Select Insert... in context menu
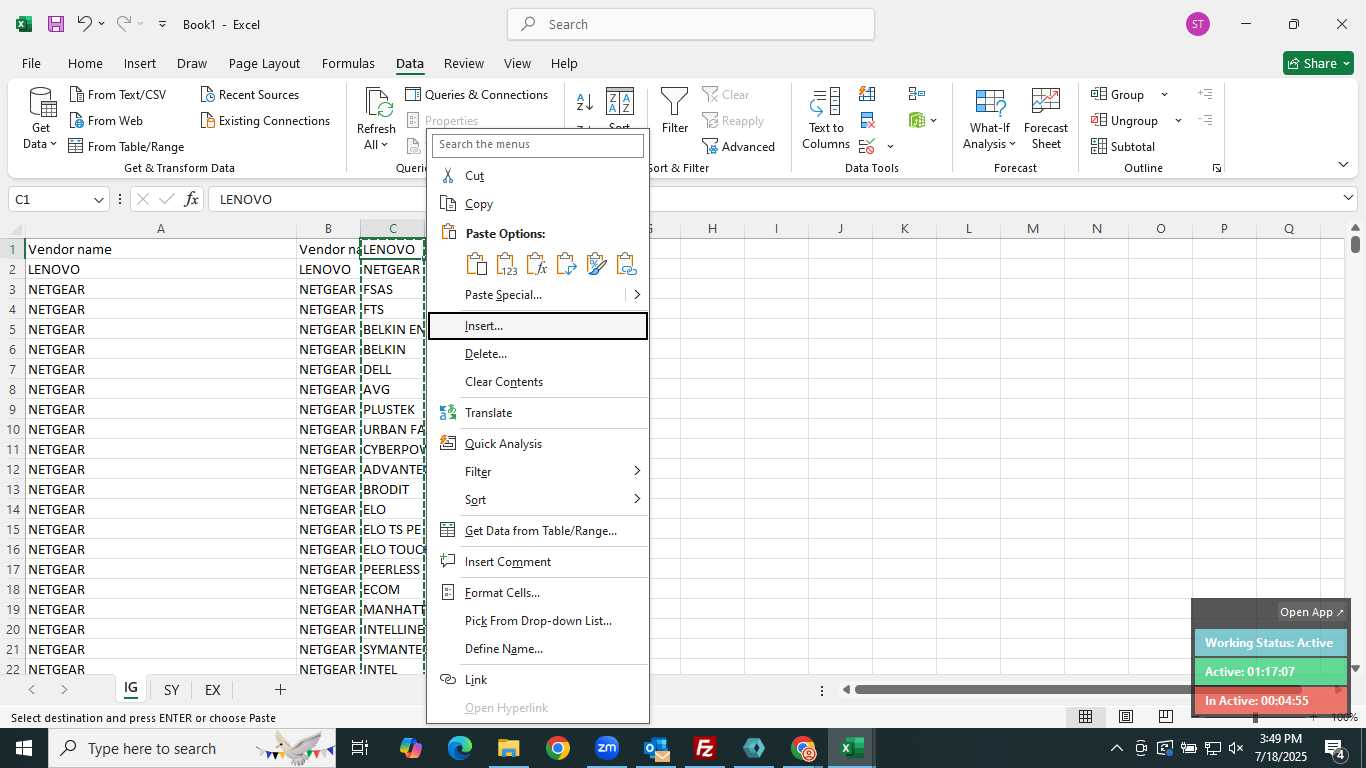The height and width of the screenshot is (768, 1366). point(538,326)
